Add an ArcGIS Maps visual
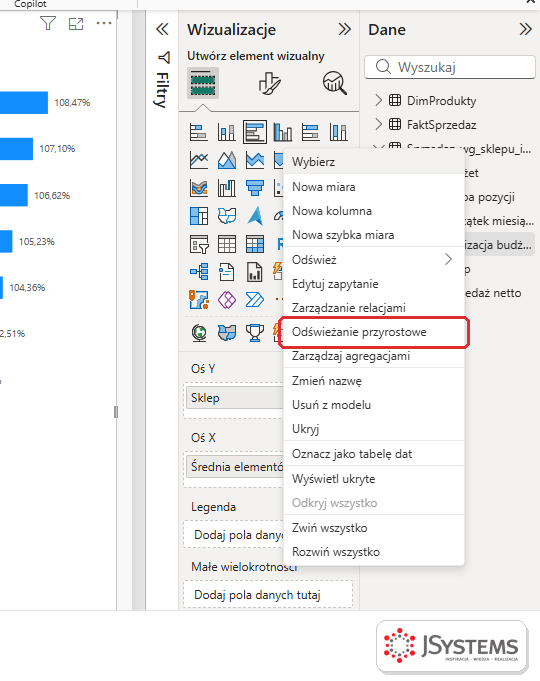The width and height of the screenshot is (540, 681). (199, 300)
